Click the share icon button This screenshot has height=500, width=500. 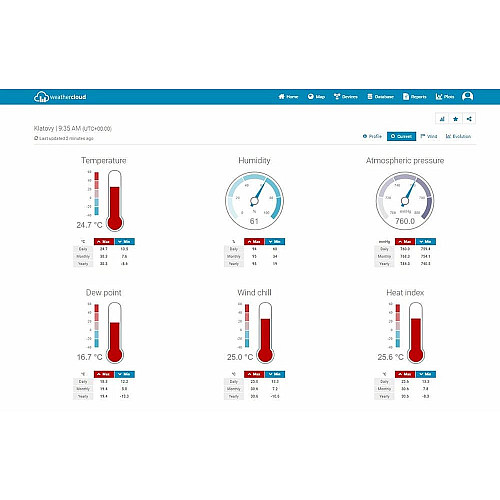point(469,119)
